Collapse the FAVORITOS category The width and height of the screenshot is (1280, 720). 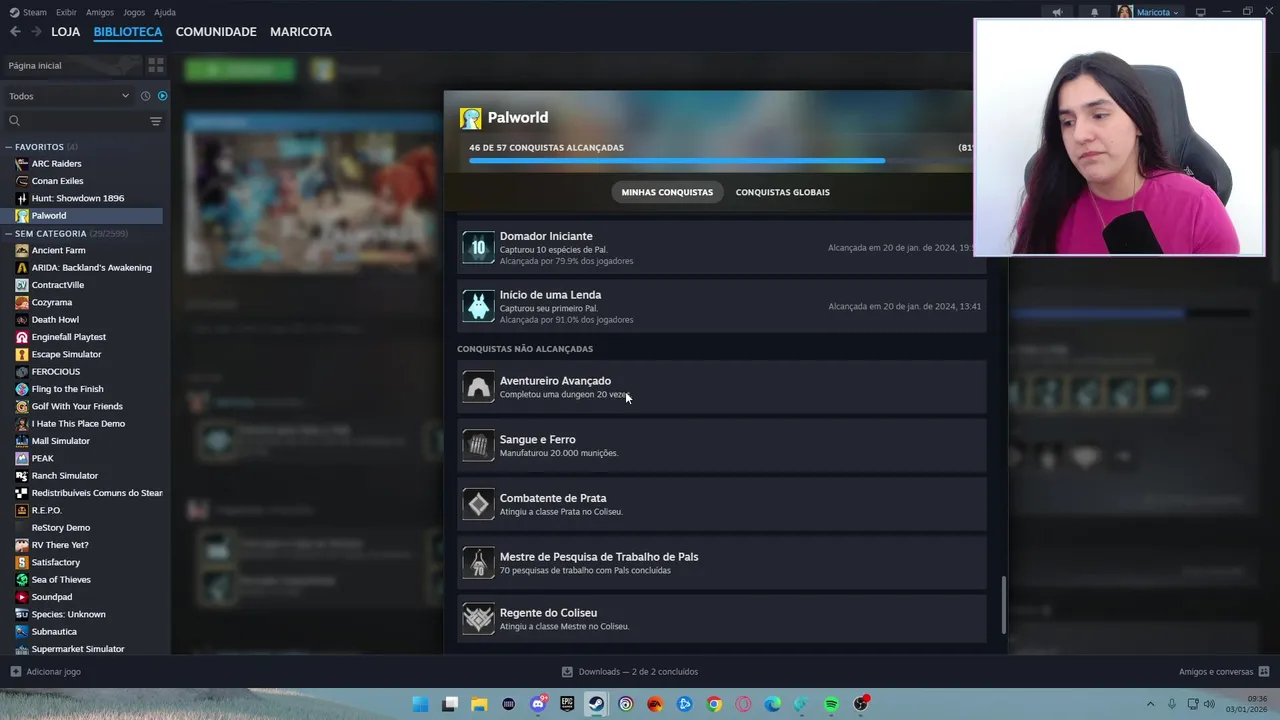(9, 147)
